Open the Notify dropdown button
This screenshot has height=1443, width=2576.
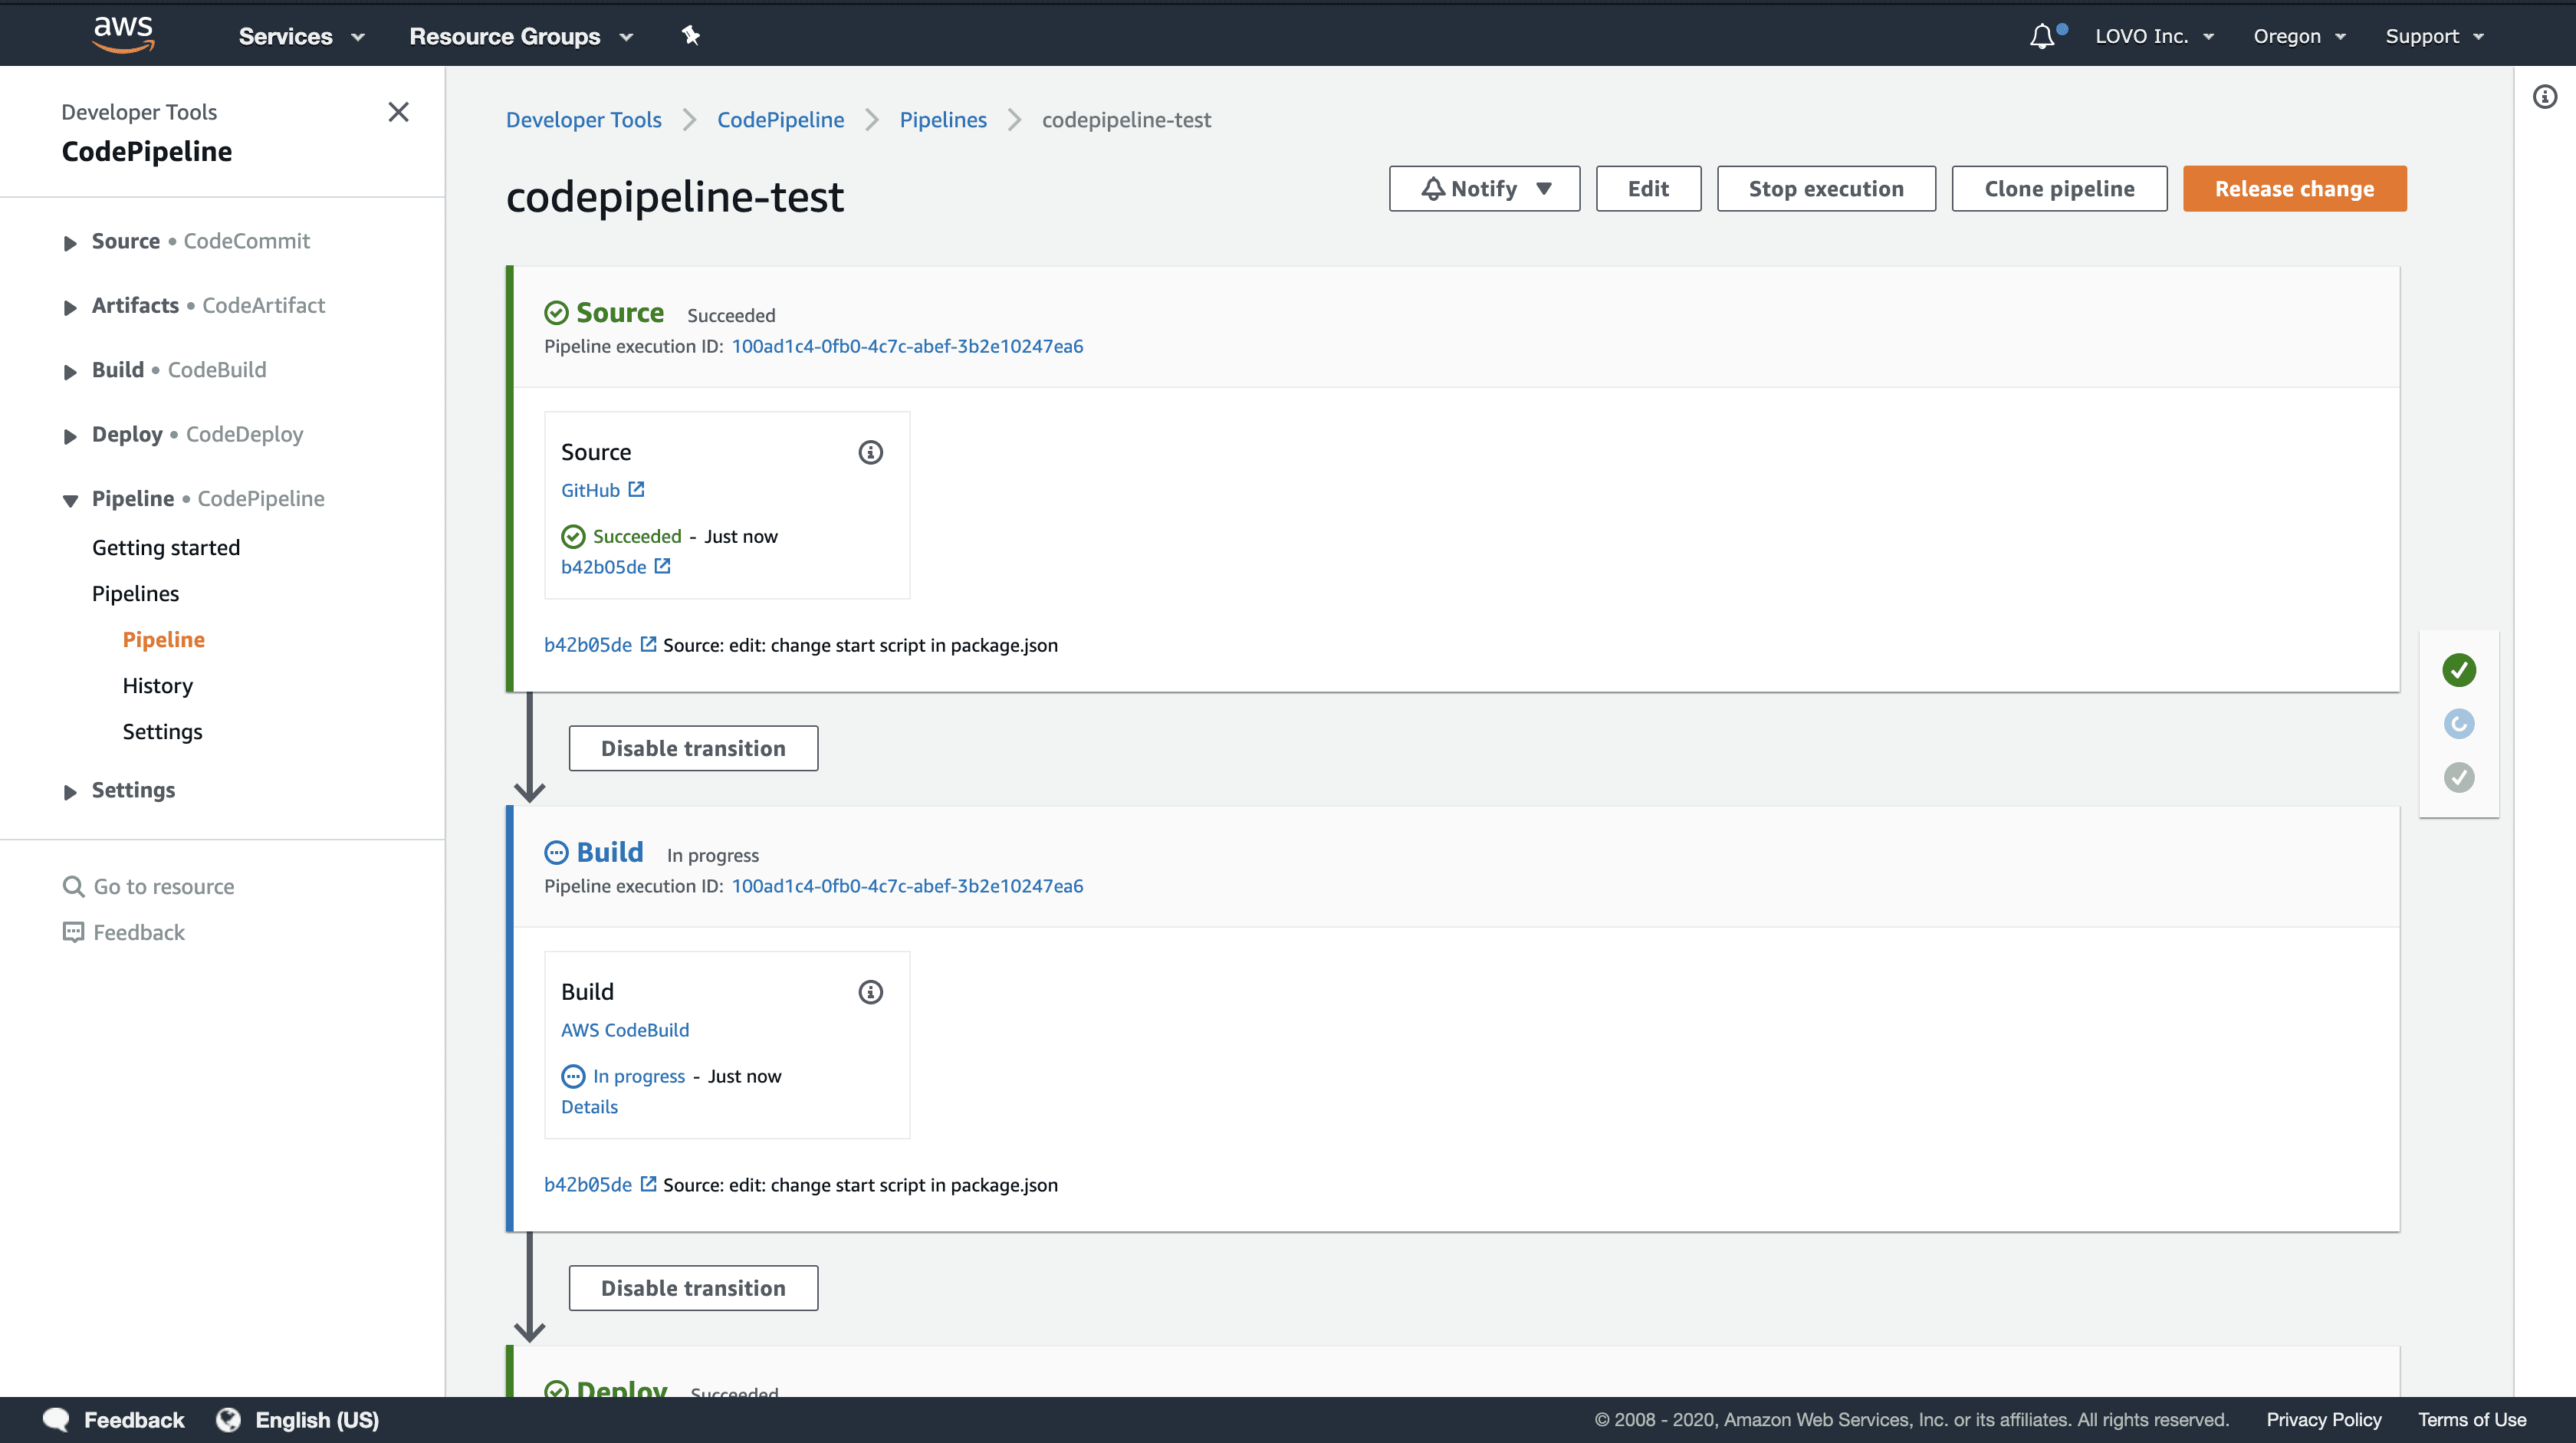click(1484, 189)
